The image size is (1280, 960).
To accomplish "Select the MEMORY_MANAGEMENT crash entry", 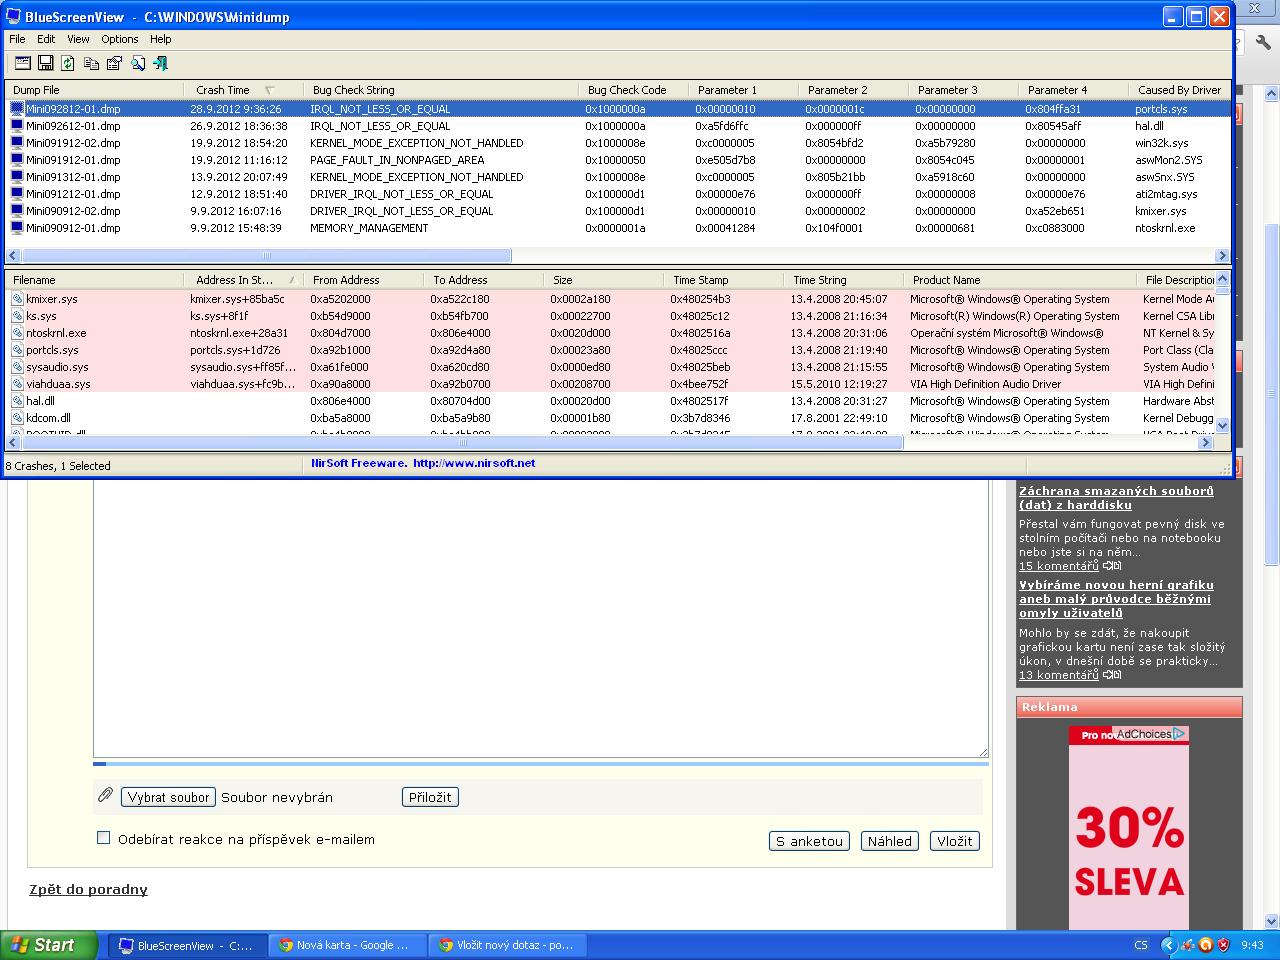I will point(618,228).
